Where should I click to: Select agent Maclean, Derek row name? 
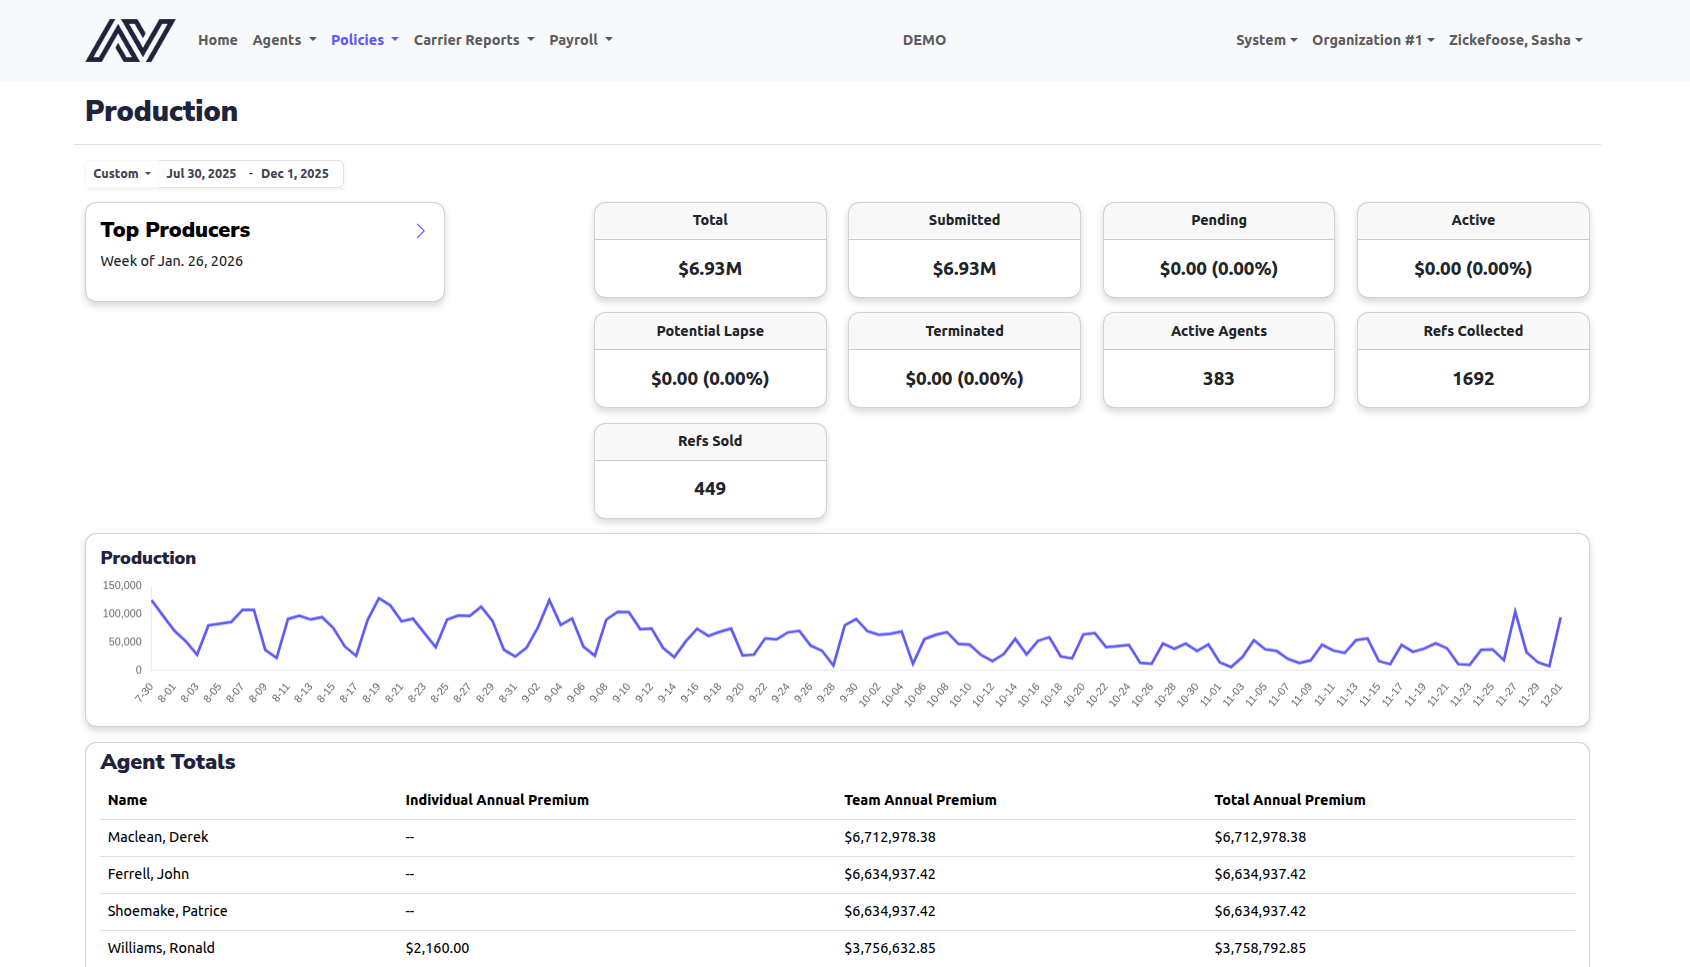pyautogui.click(x=158, y=837)
